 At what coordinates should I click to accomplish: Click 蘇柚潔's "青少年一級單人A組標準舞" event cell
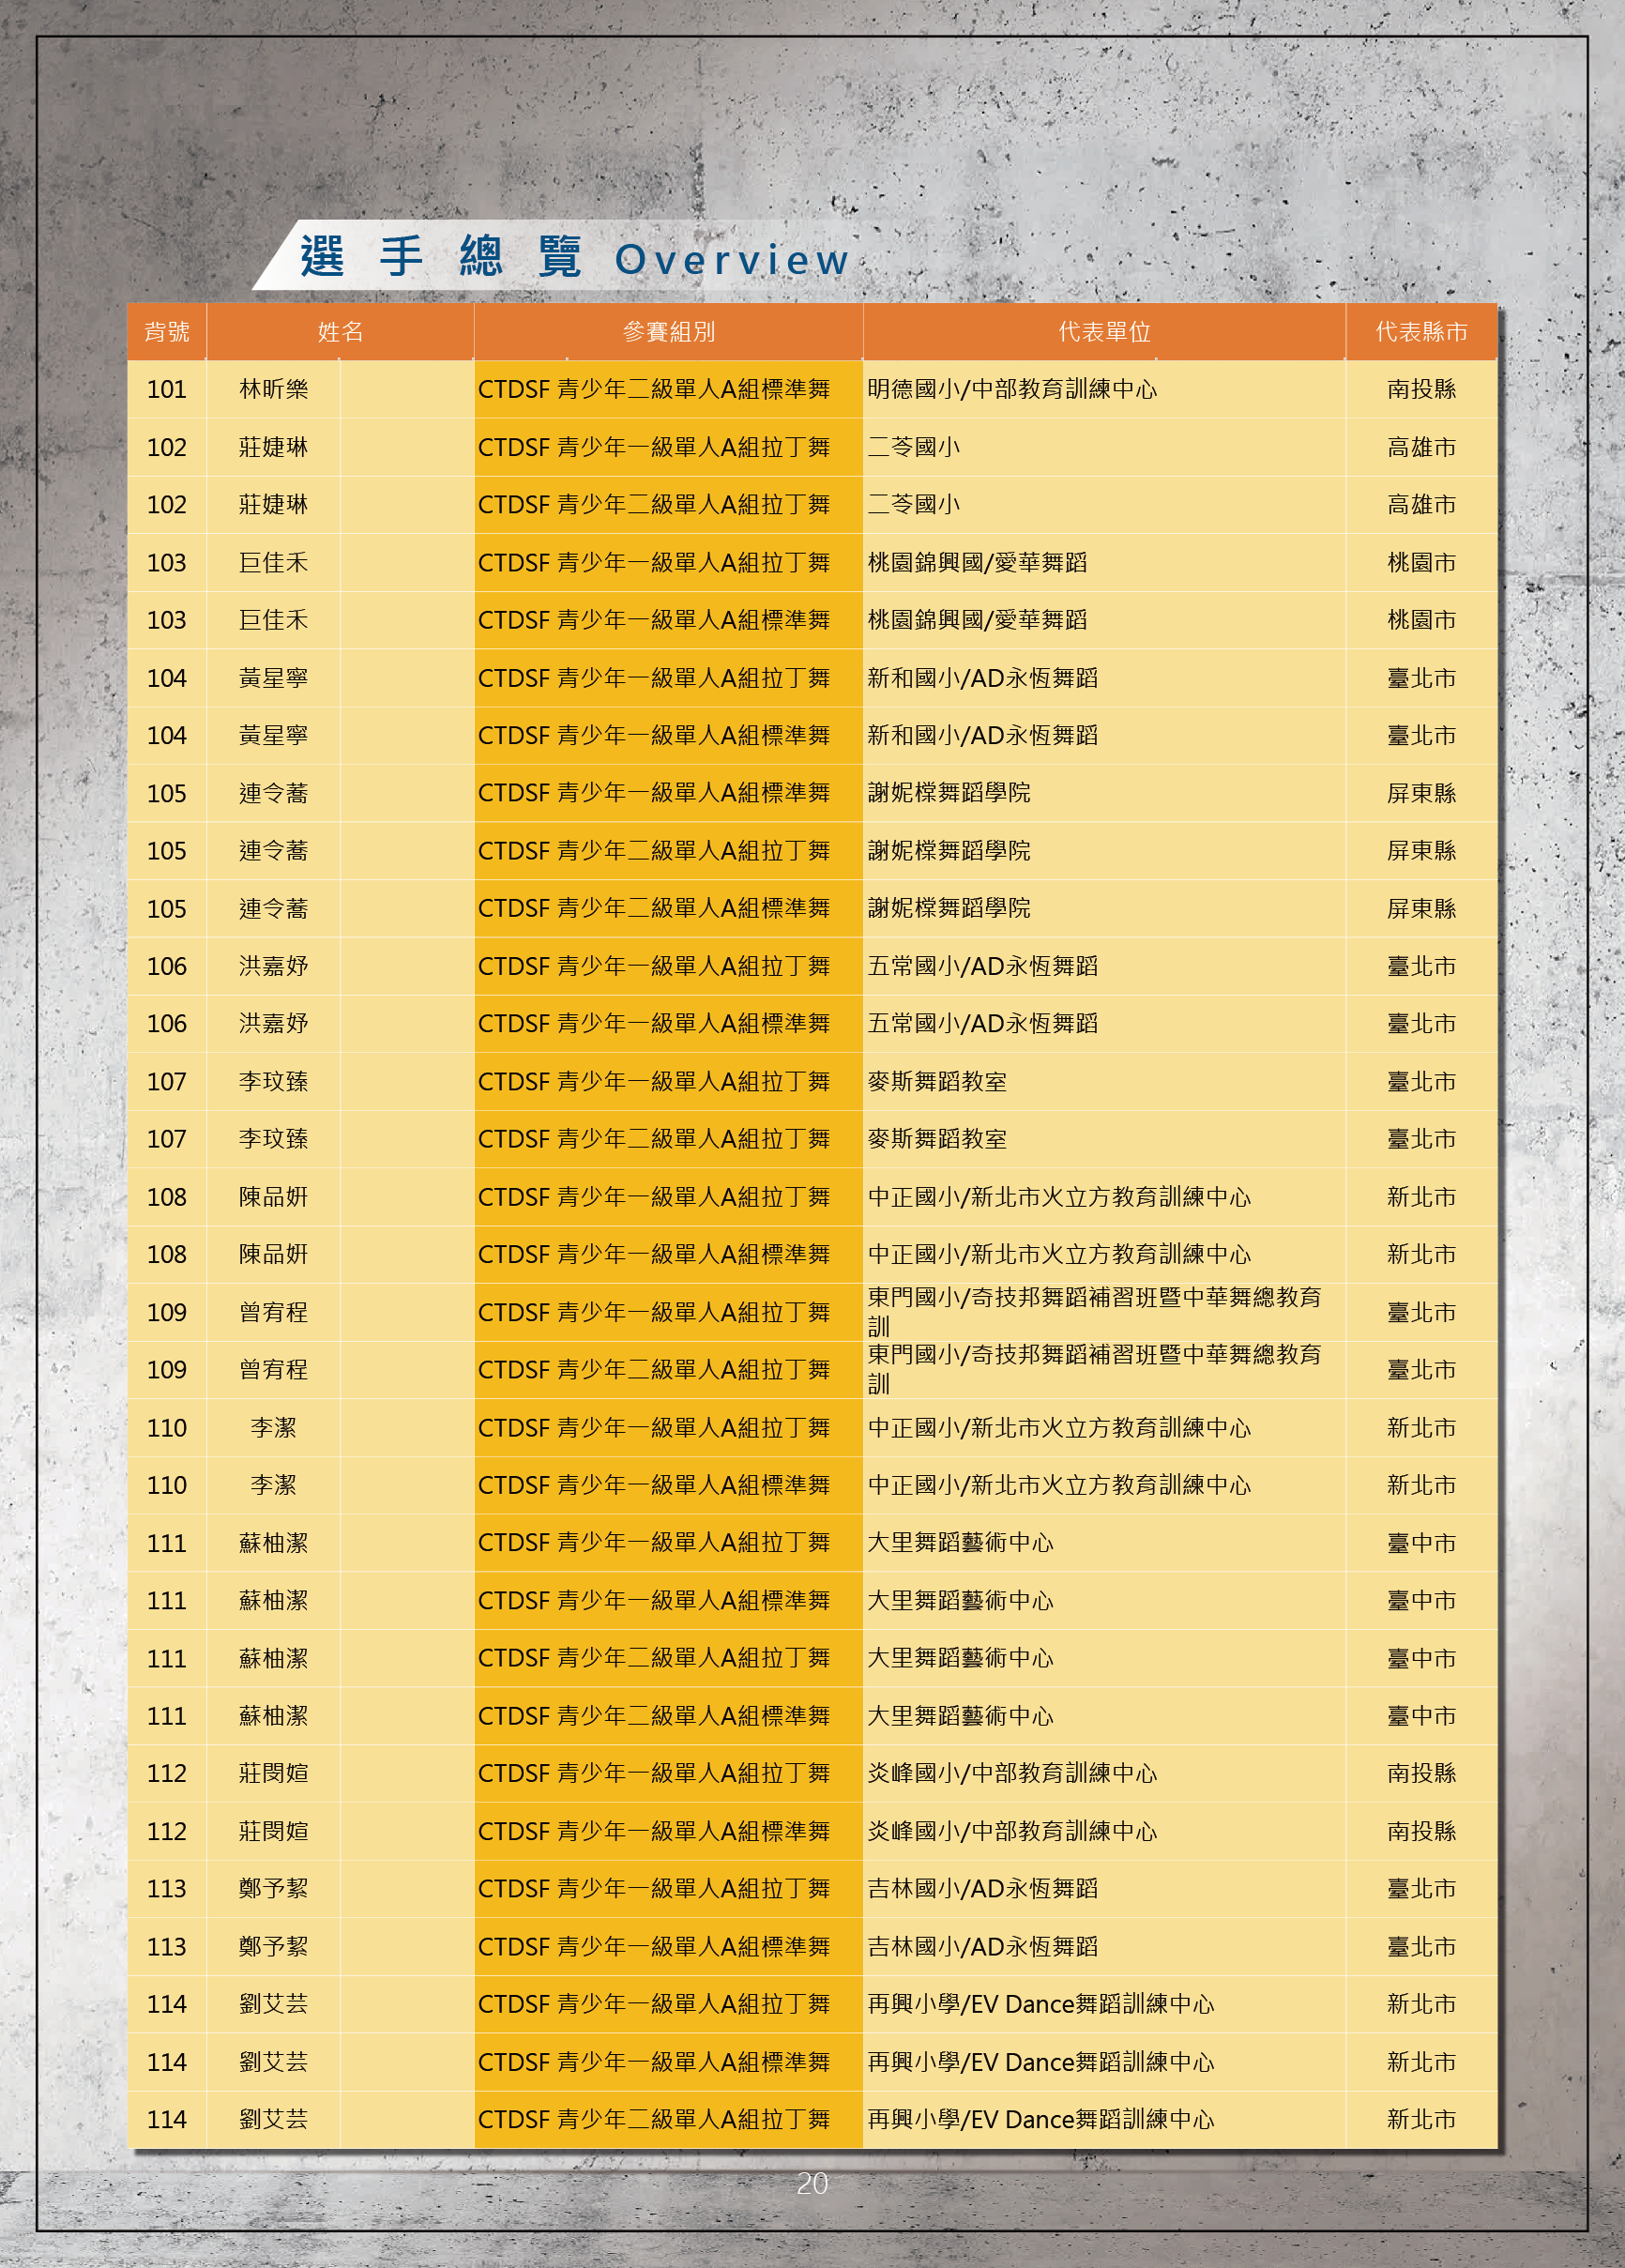pos(668,1600)
